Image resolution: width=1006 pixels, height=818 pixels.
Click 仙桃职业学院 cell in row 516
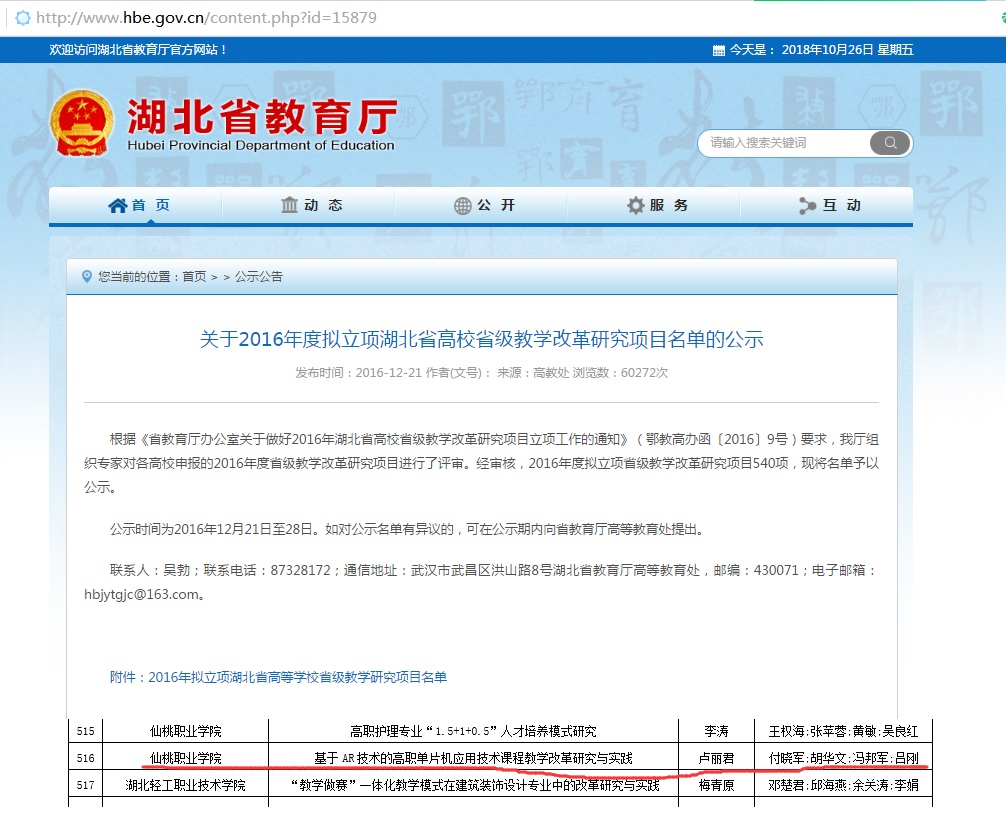click(185, 758)
